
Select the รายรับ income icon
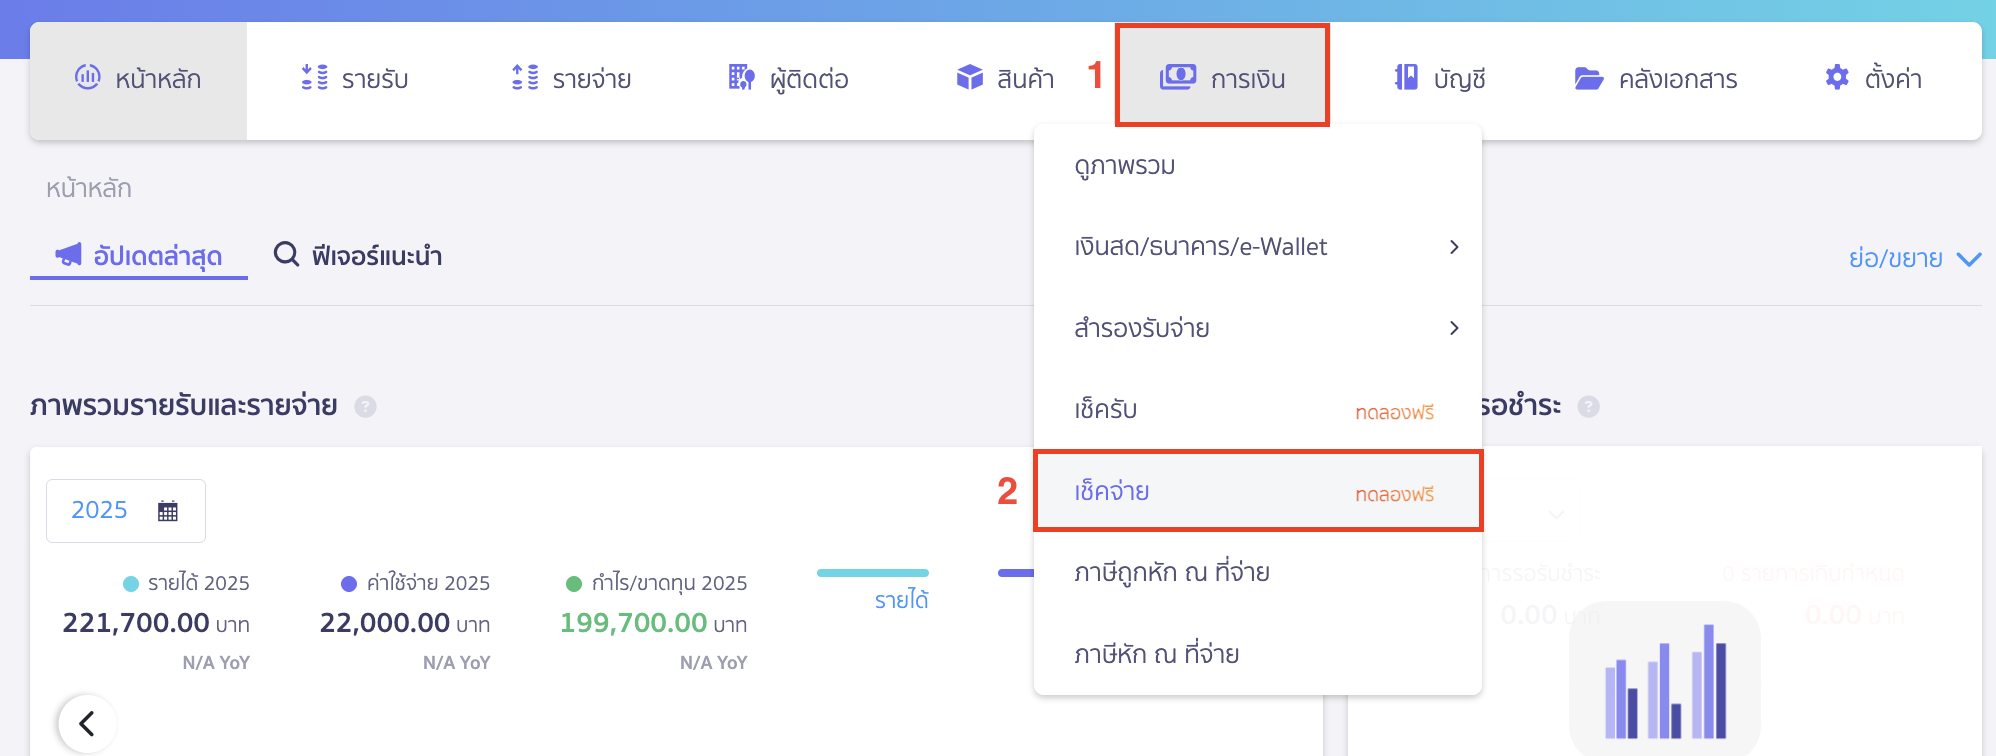[314, 76]
